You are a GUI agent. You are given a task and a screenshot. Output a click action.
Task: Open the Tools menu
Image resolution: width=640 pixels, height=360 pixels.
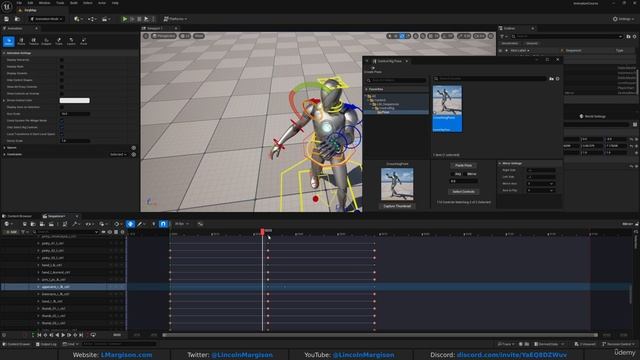click(60, 3)
